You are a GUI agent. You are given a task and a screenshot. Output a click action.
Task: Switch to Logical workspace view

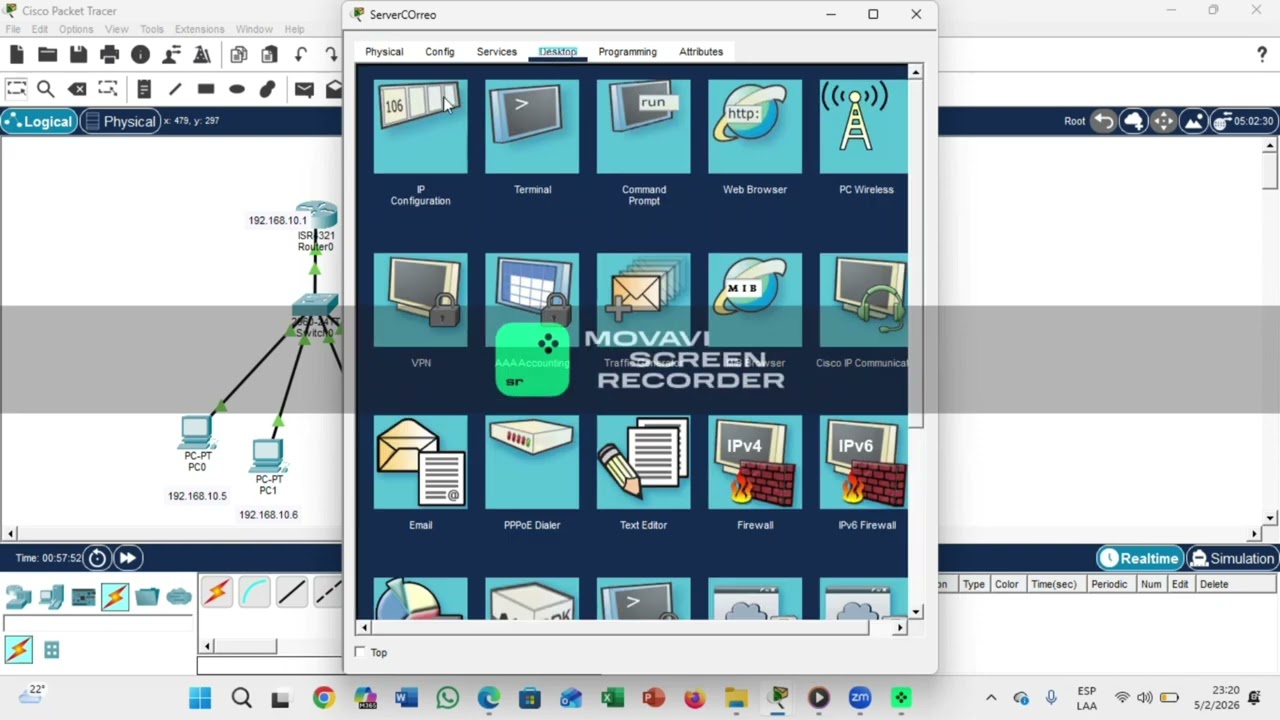(x=38, y=121)
